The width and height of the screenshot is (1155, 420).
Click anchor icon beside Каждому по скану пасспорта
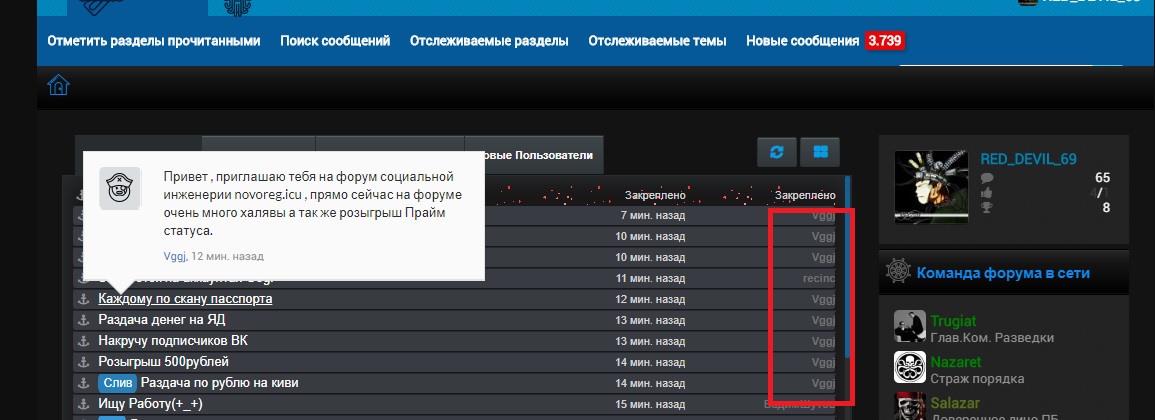coord(83,299)
